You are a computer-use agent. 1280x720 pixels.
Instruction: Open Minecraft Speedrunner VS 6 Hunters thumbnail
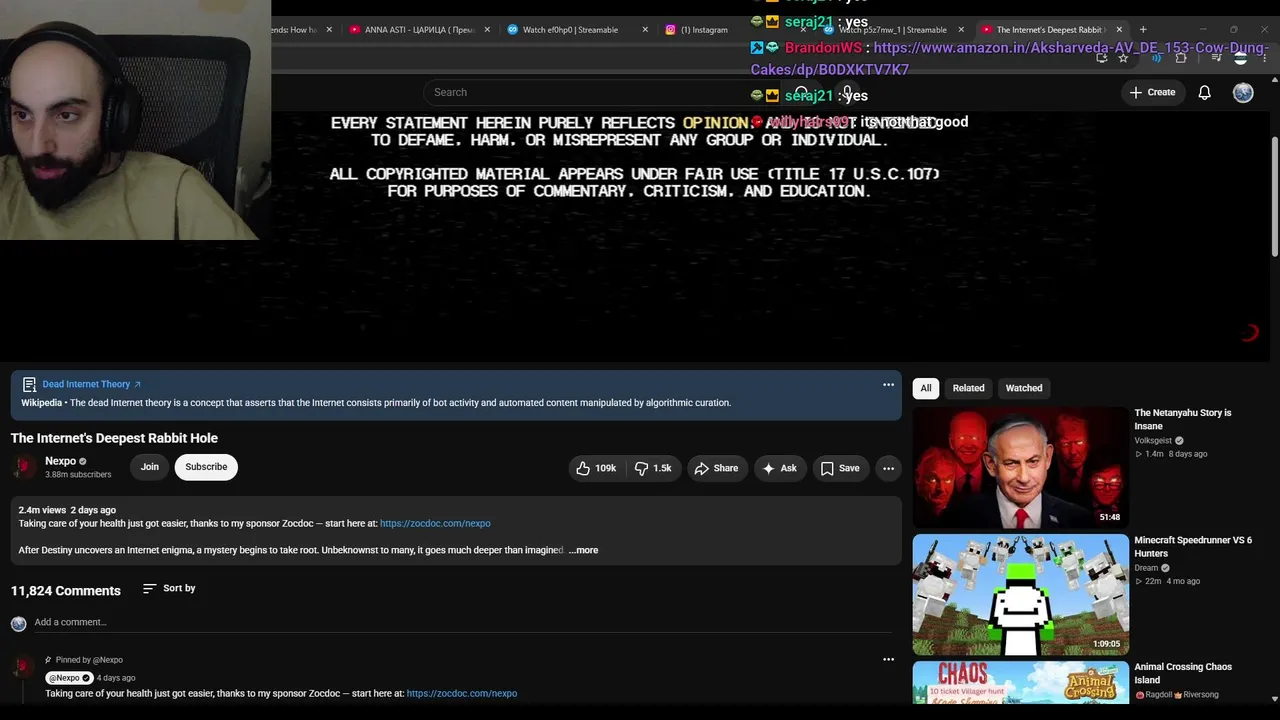point(1020,594)
